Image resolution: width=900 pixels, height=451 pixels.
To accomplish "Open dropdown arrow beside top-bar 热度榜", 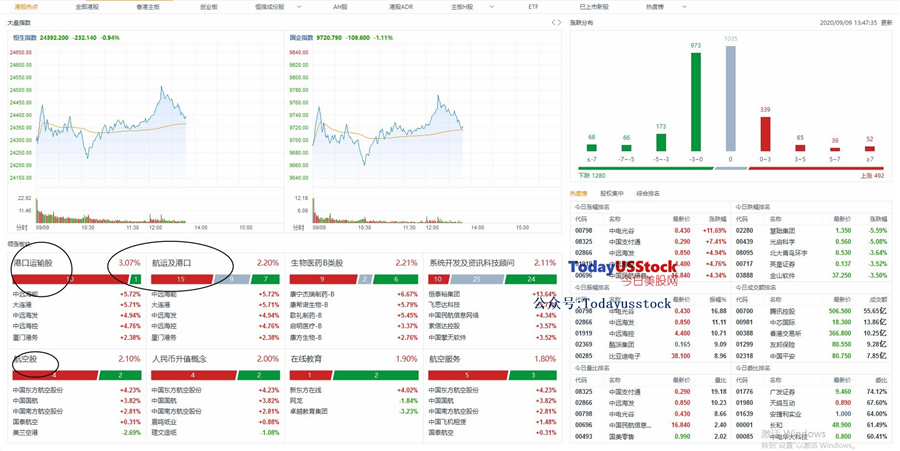I will pos(684,7).
